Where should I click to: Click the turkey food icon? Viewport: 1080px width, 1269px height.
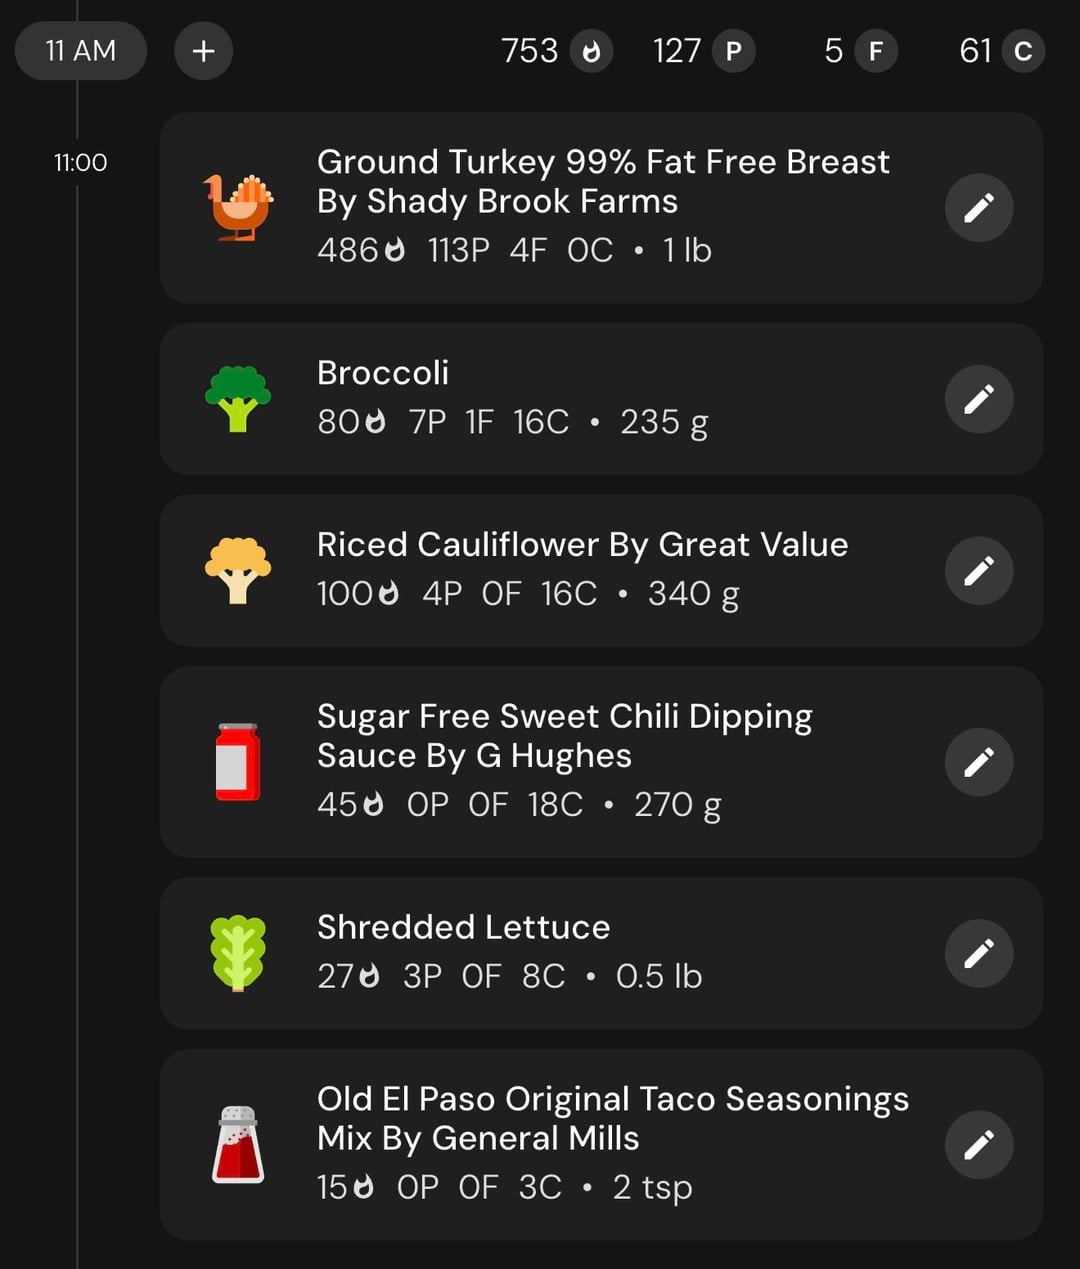[238, 208]
